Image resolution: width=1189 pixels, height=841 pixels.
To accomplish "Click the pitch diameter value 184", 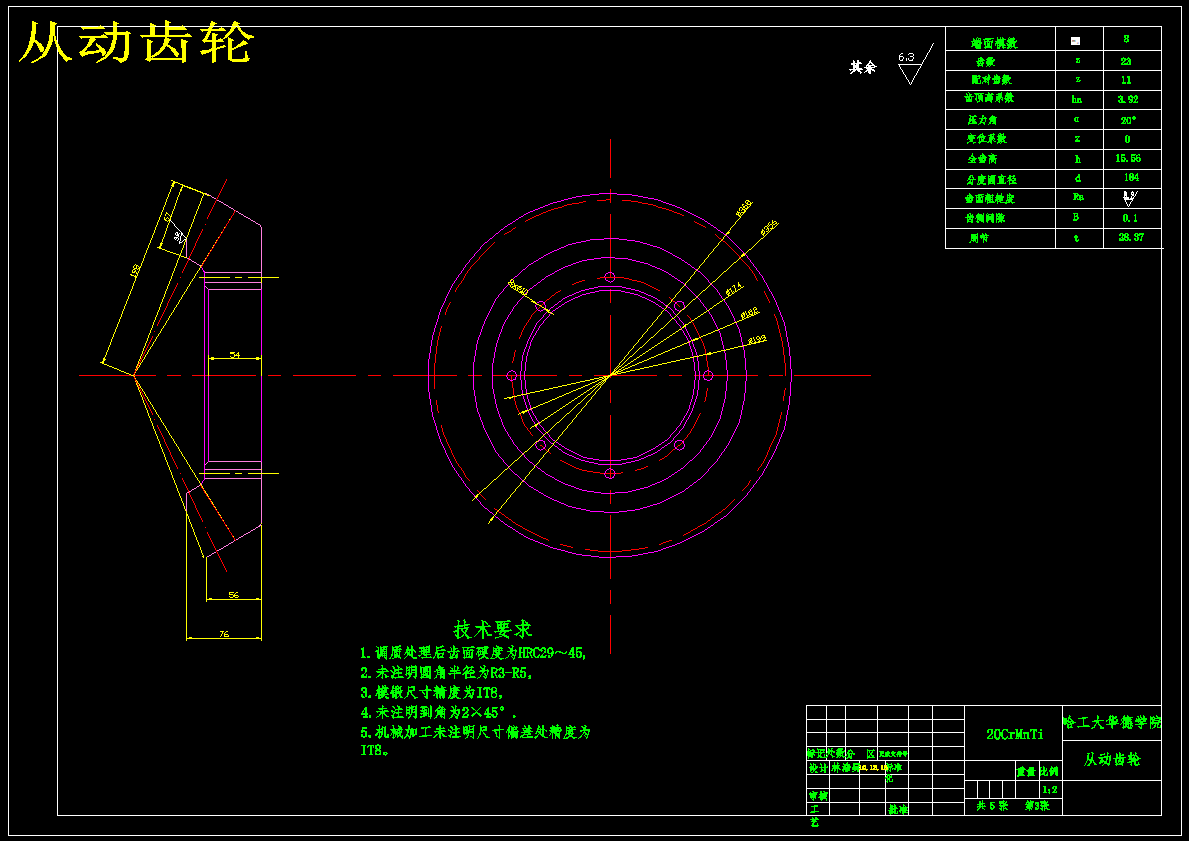I will click(1131, 177).
